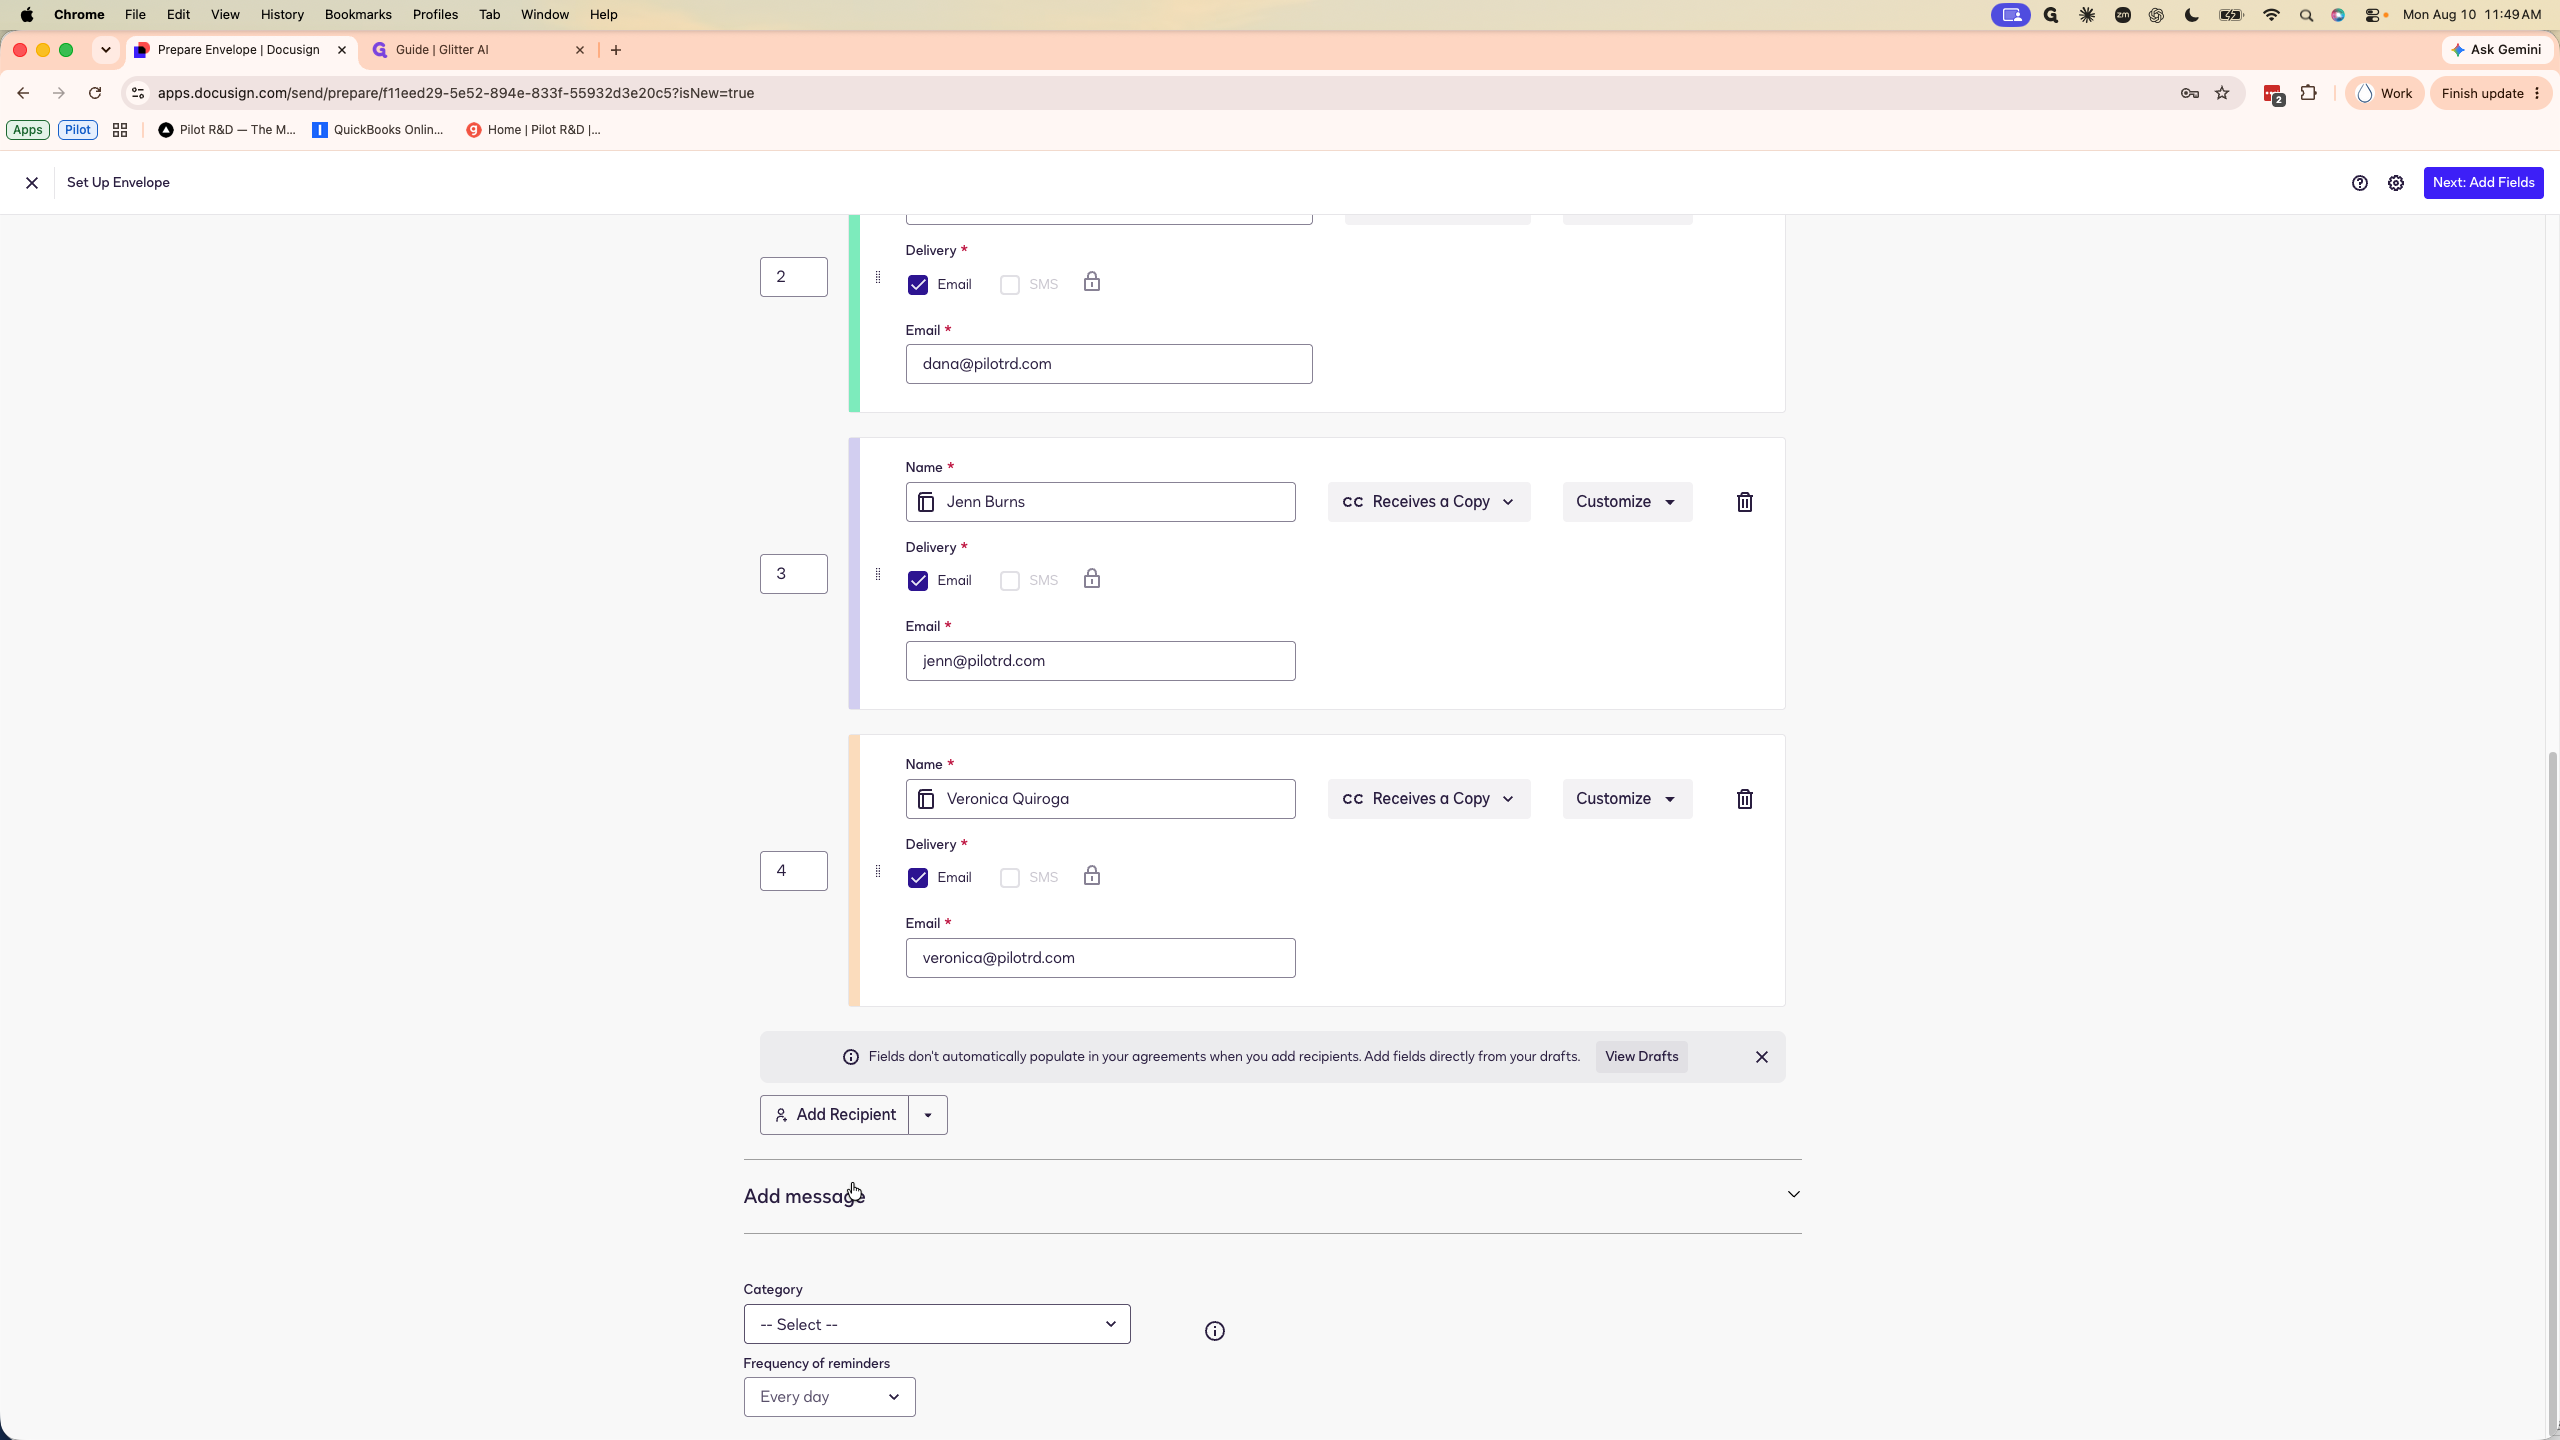Viewport: 2560px width, 1440px height.
Task: Open the Category info tooltip icon
Action: [1214, 1331]
